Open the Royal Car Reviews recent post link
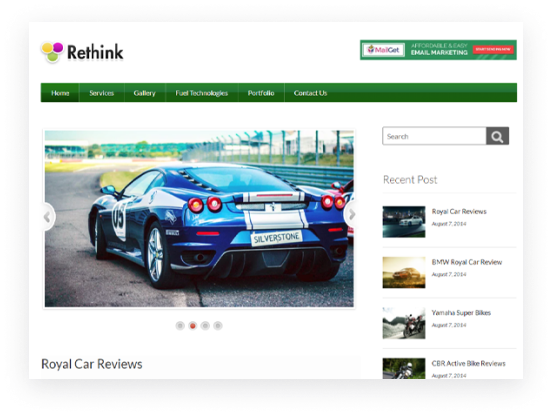The width and height of the screenshot is (552, 415). point(459,211)
